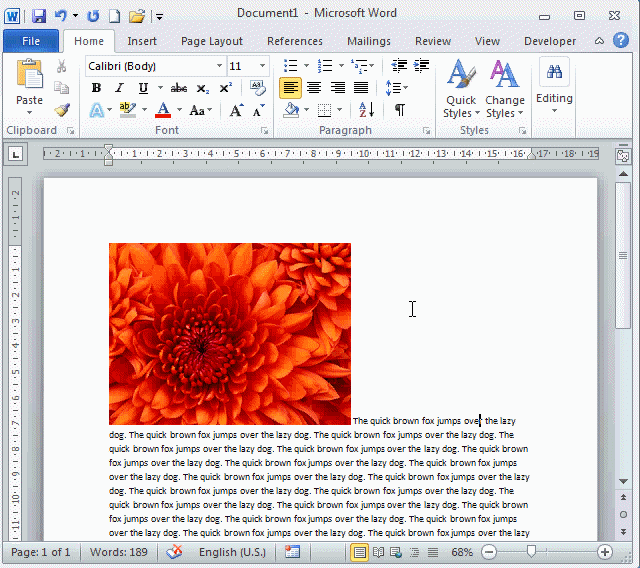Screen dimensions: 640x568
Task: Switch to the Page Layout tab
Action: click(211, 41)
